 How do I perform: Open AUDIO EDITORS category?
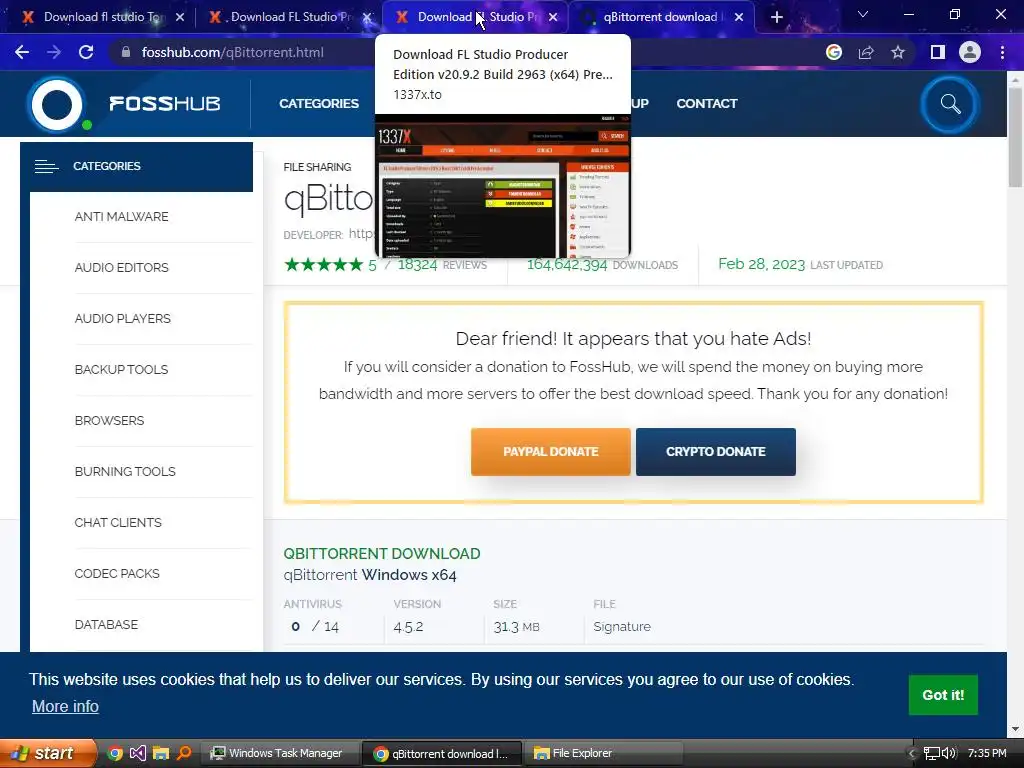tap(121, 268)
